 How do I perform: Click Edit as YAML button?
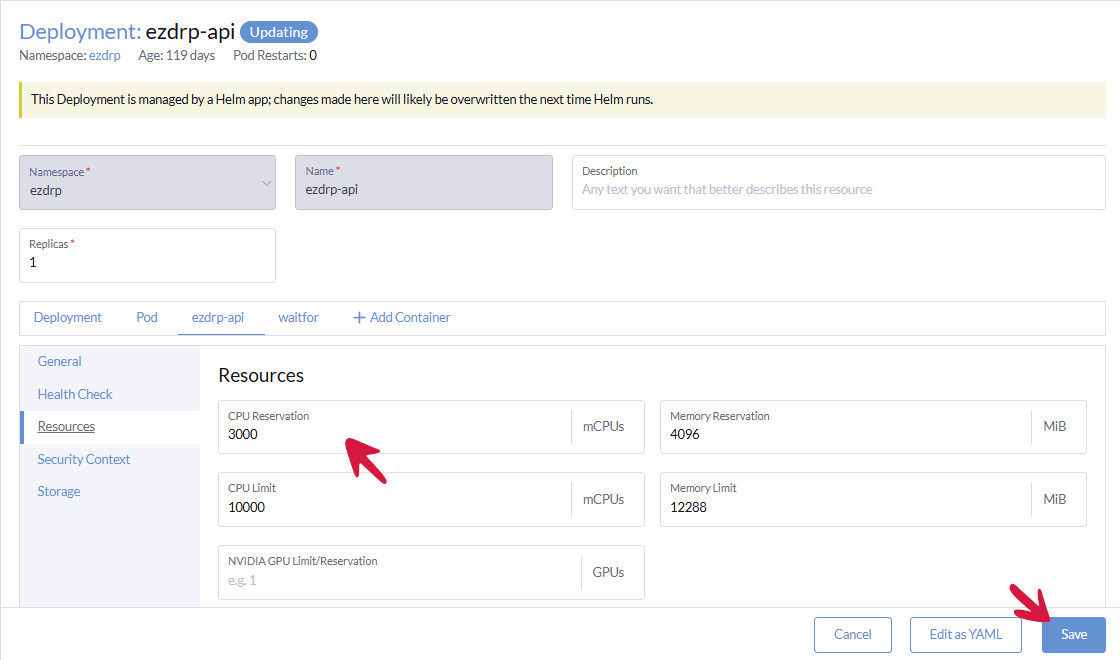click(965, 635)
